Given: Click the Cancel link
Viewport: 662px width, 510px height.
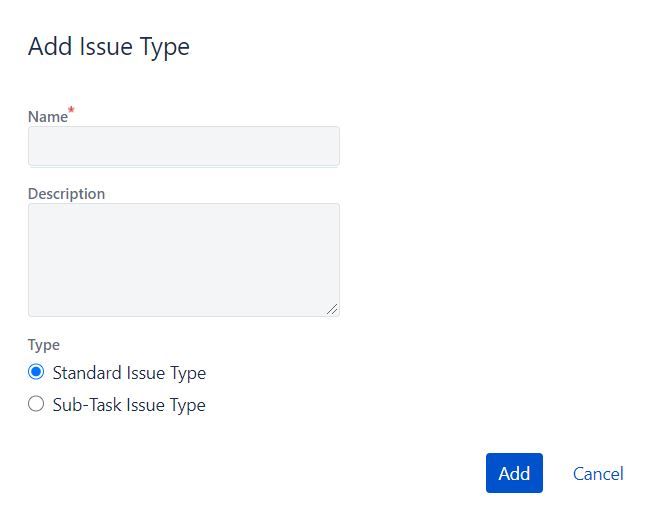Looking at the screenshot, I should (x=598, y=473).
